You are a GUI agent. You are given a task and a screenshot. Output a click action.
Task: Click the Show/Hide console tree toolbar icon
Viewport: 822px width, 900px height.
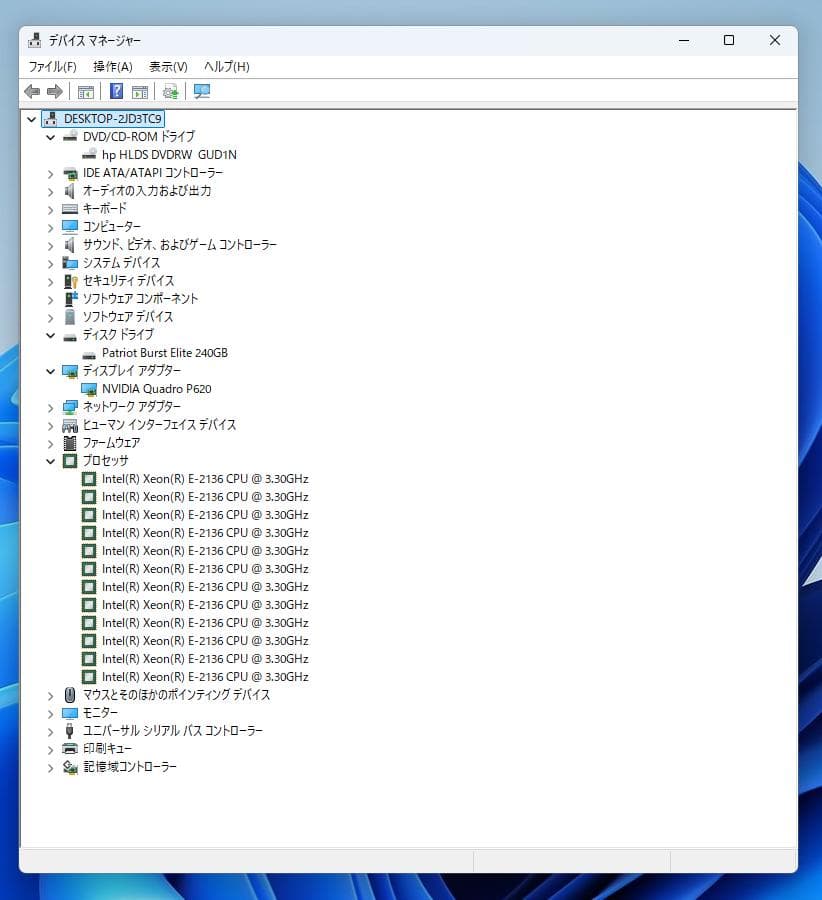pos(85,91)
